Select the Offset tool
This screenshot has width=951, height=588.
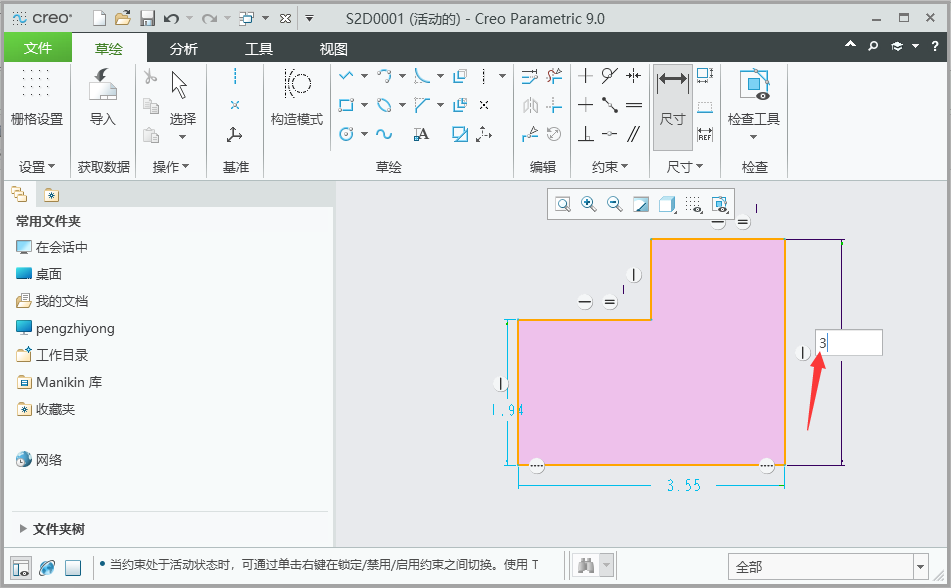[460, 76]
